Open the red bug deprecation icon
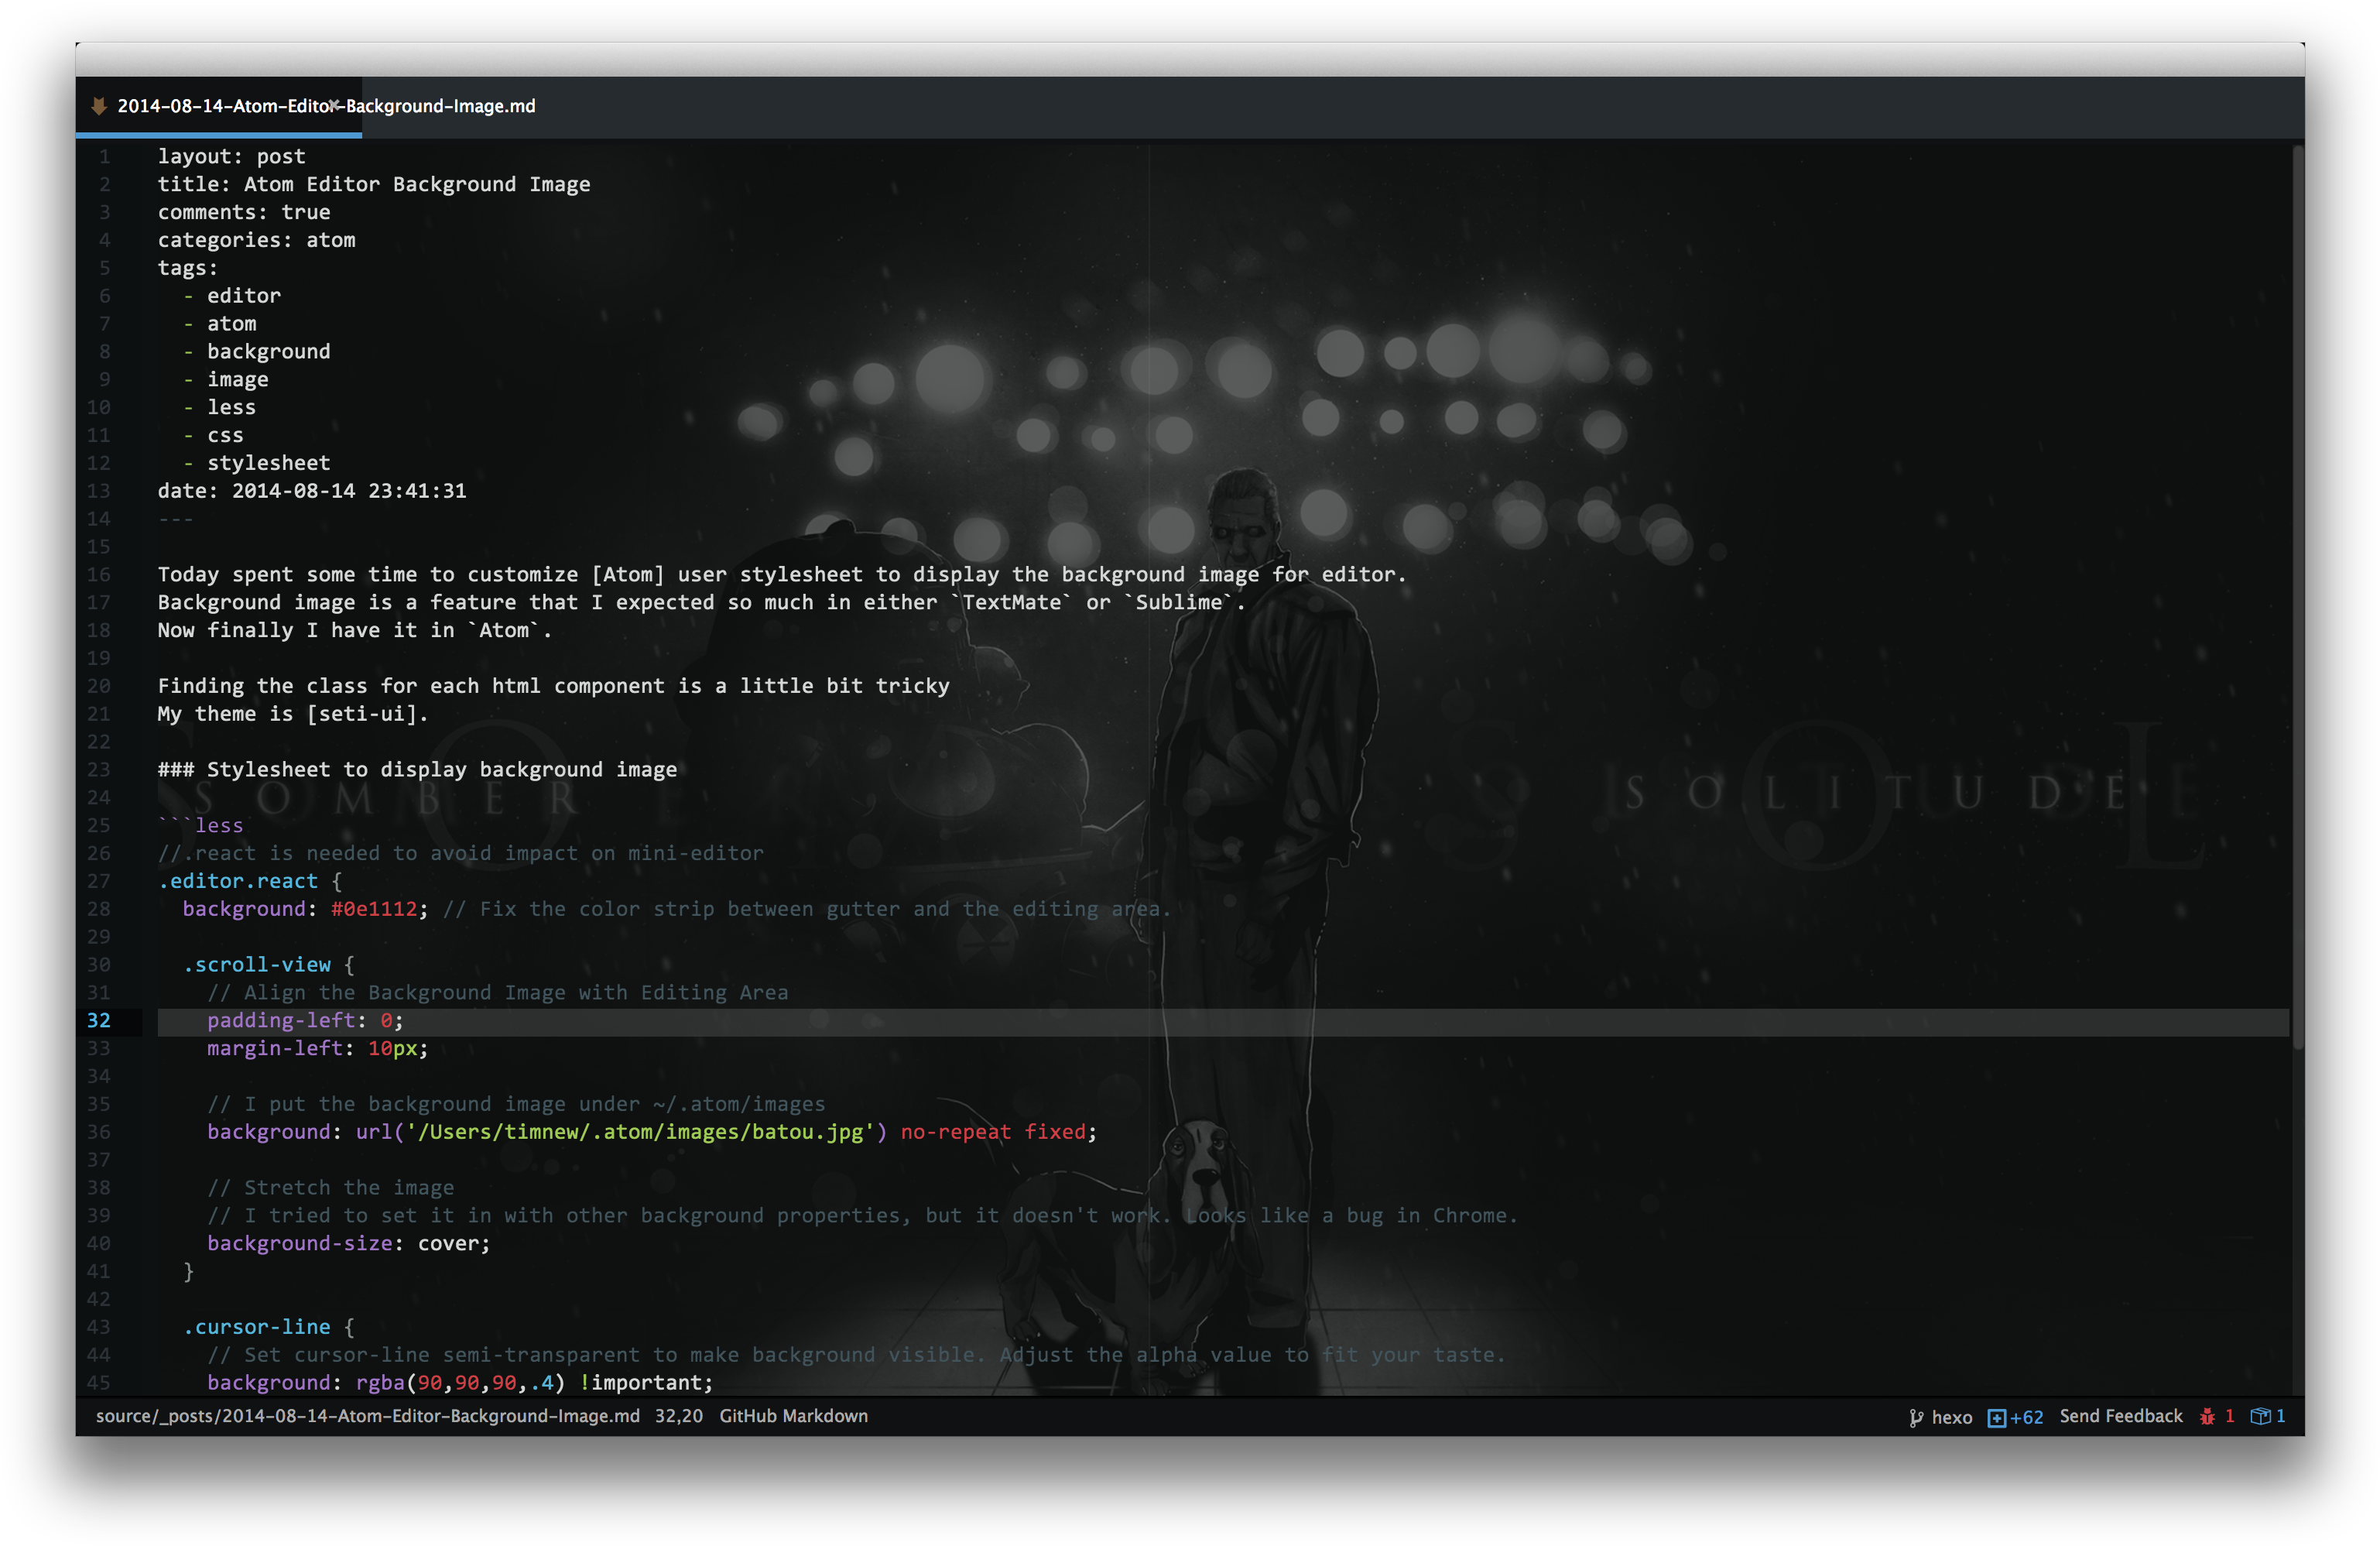 tap(2207, 1416)
